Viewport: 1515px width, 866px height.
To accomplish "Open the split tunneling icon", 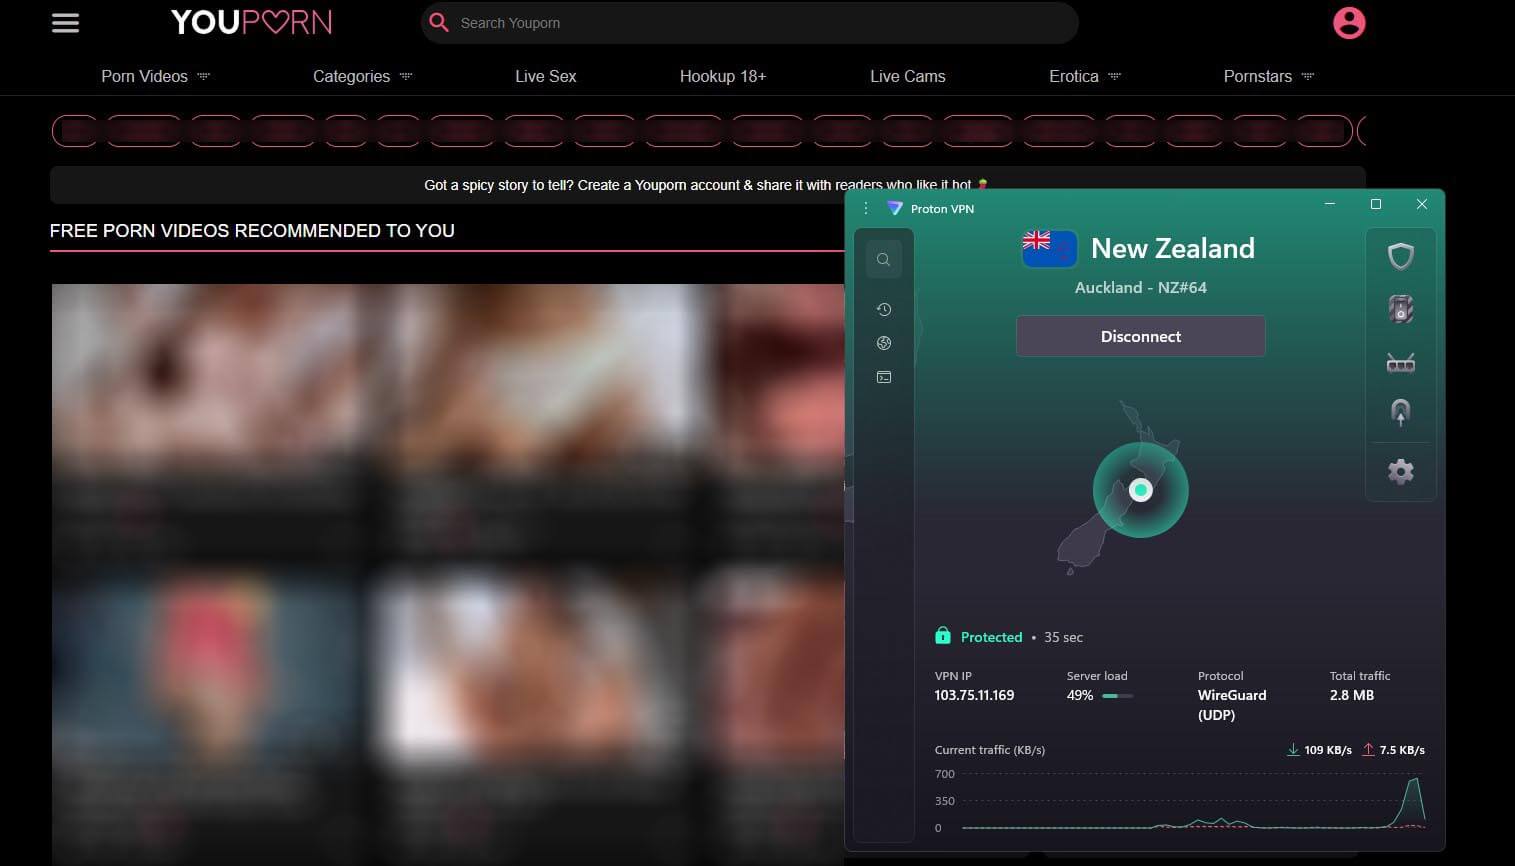I will [1400, 412].
